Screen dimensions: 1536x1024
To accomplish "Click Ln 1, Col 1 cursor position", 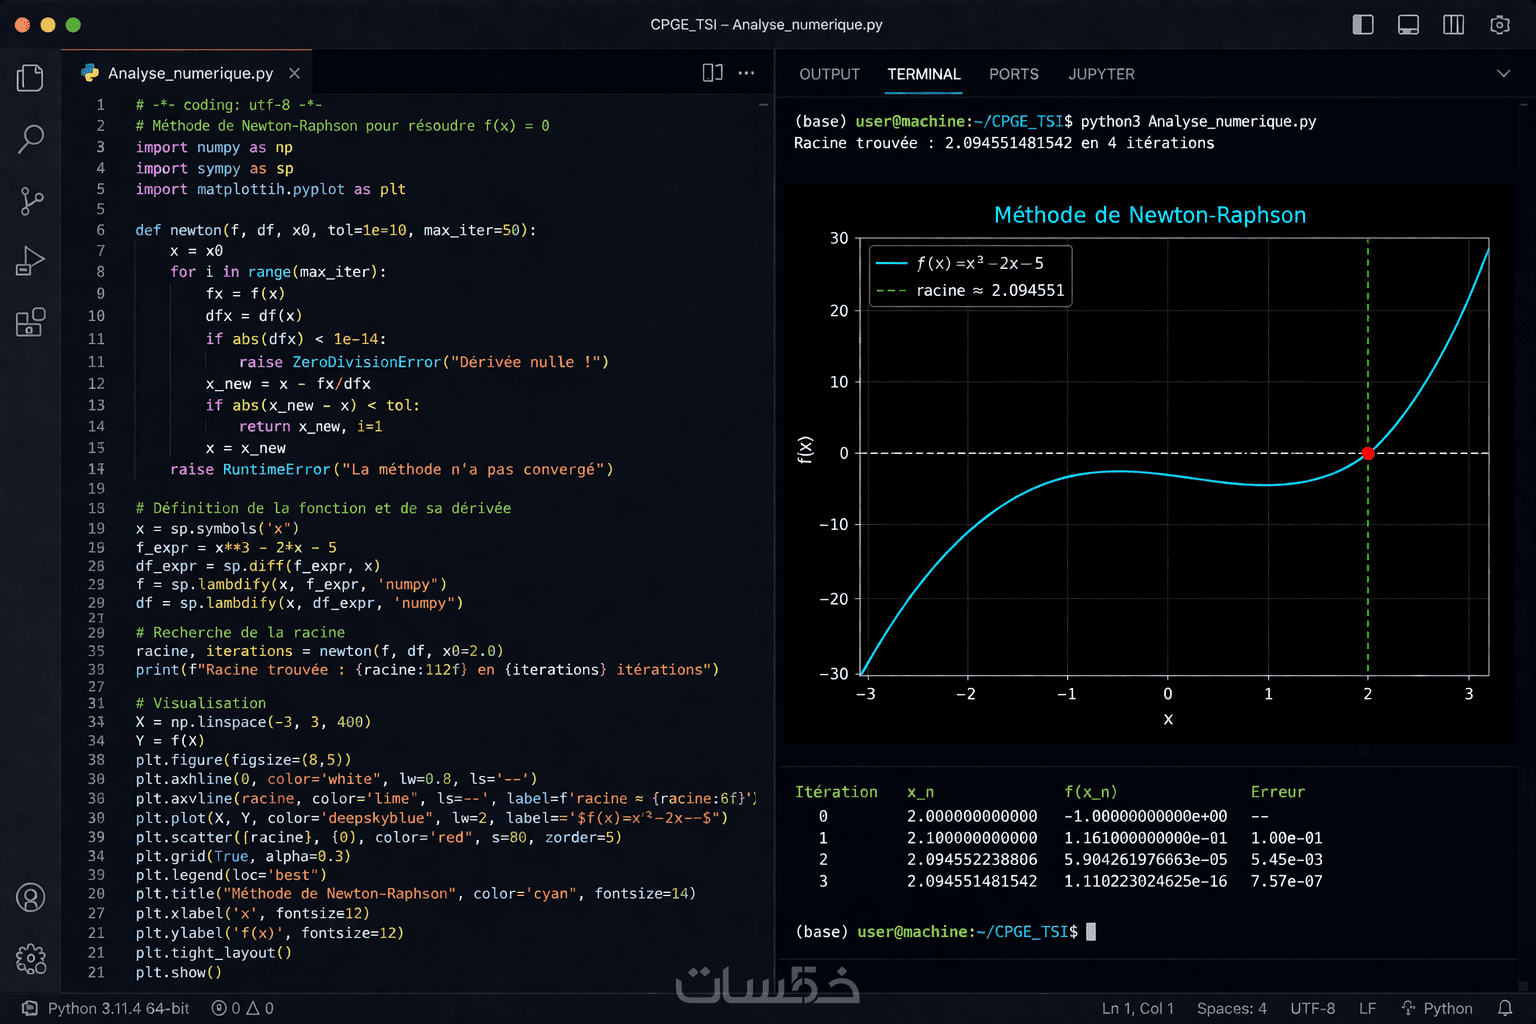I will (1137, 1008).
